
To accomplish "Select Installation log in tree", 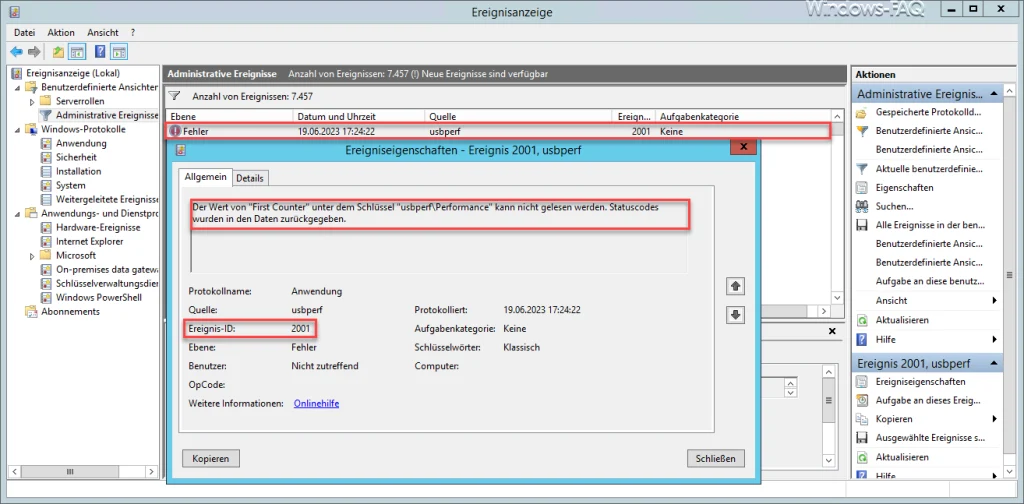I will click(x=78, y=171).
